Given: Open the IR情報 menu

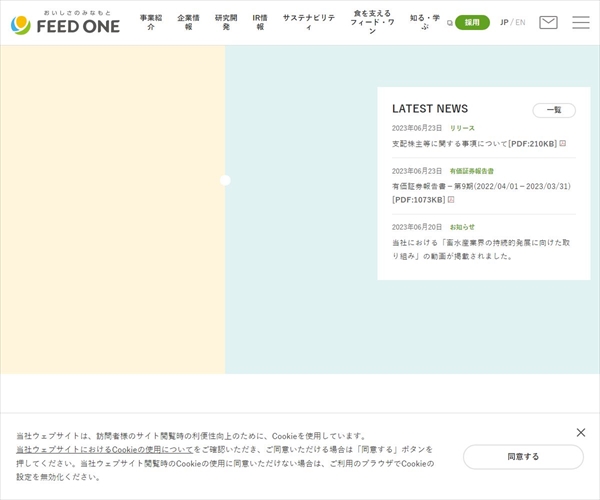Looking at the screenshot, I should coord(260,22).
